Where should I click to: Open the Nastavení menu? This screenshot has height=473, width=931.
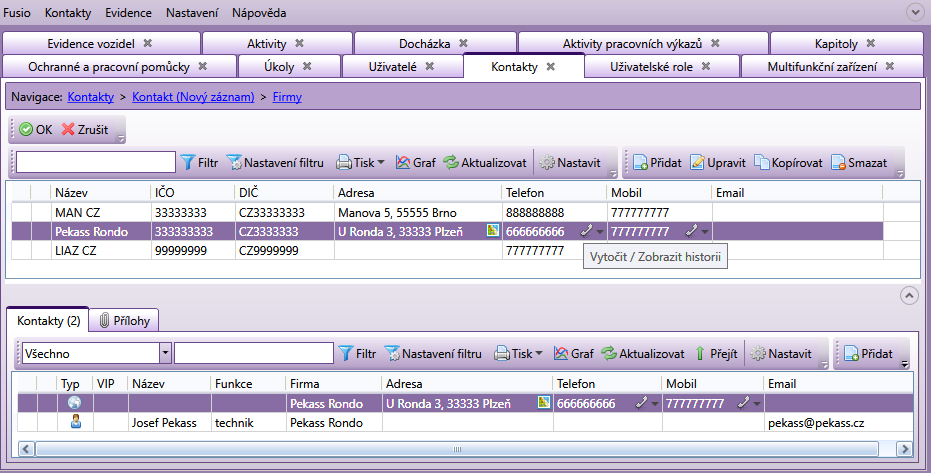(192, 12)
